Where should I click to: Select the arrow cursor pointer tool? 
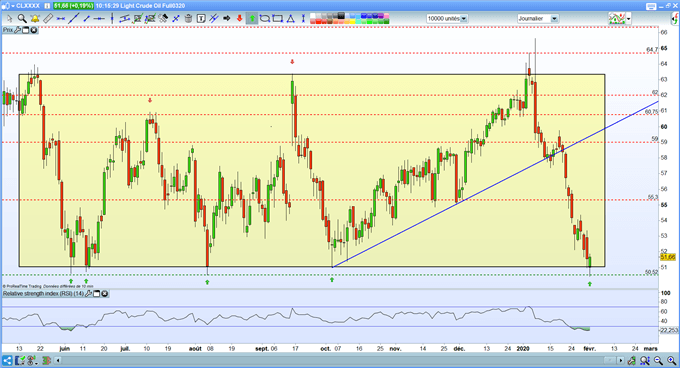9,19
